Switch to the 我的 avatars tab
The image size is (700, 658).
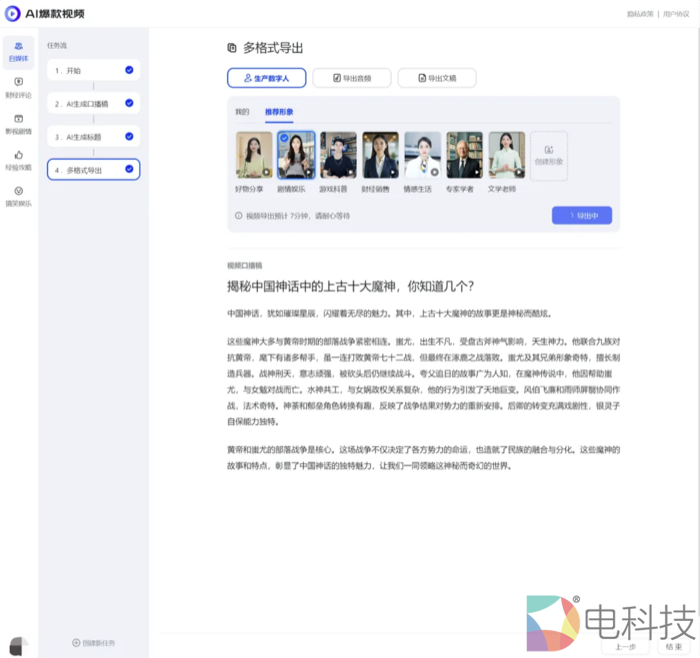coord(242,111)
